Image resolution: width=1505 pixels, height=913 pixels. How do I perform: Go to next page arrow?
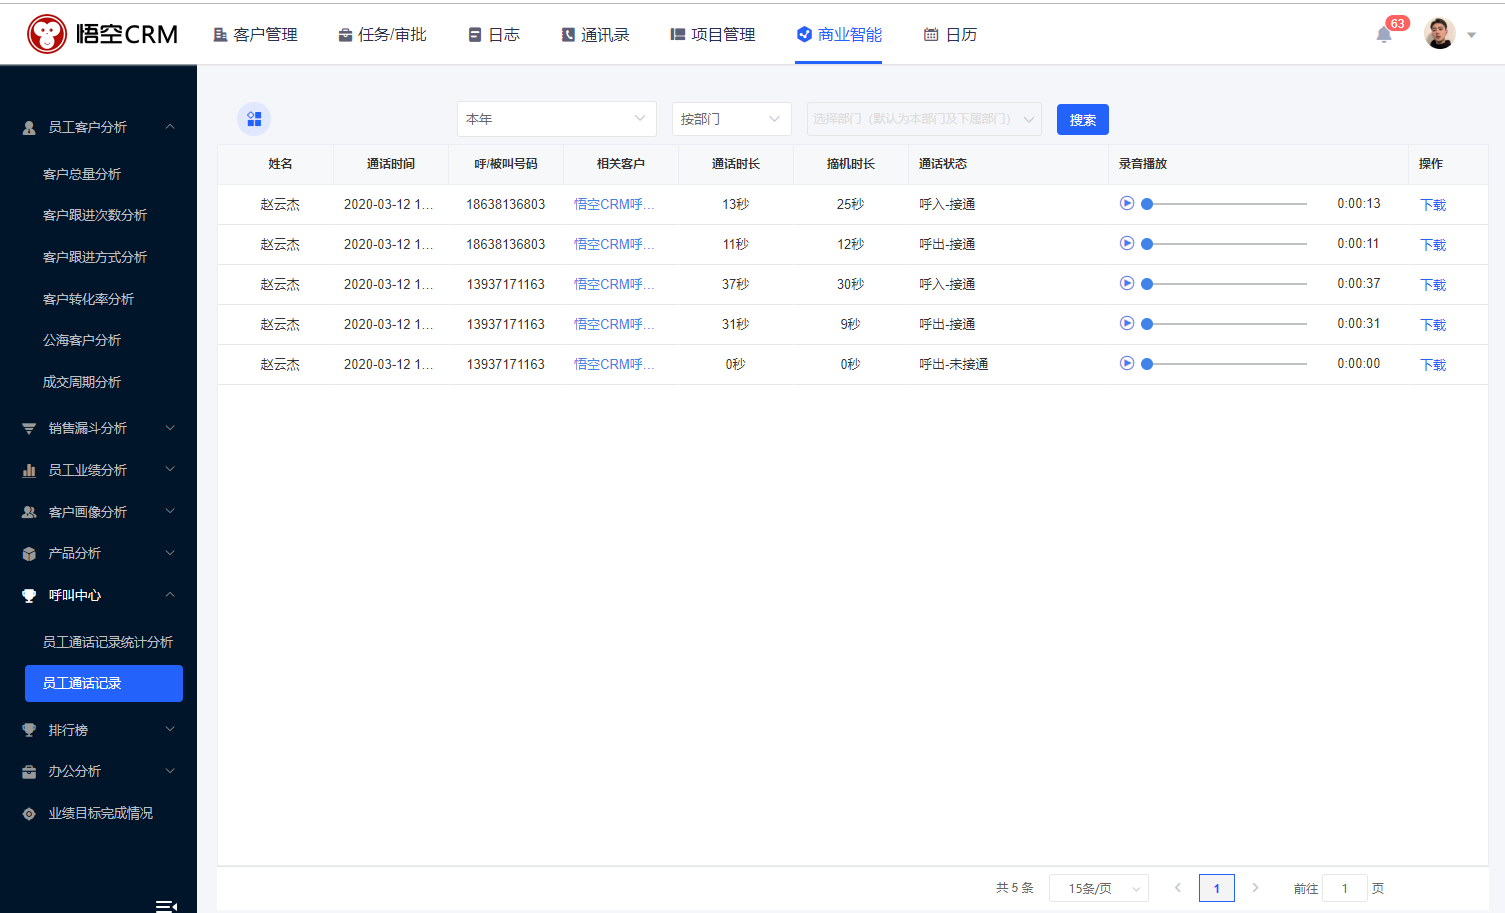point(1255,888)
